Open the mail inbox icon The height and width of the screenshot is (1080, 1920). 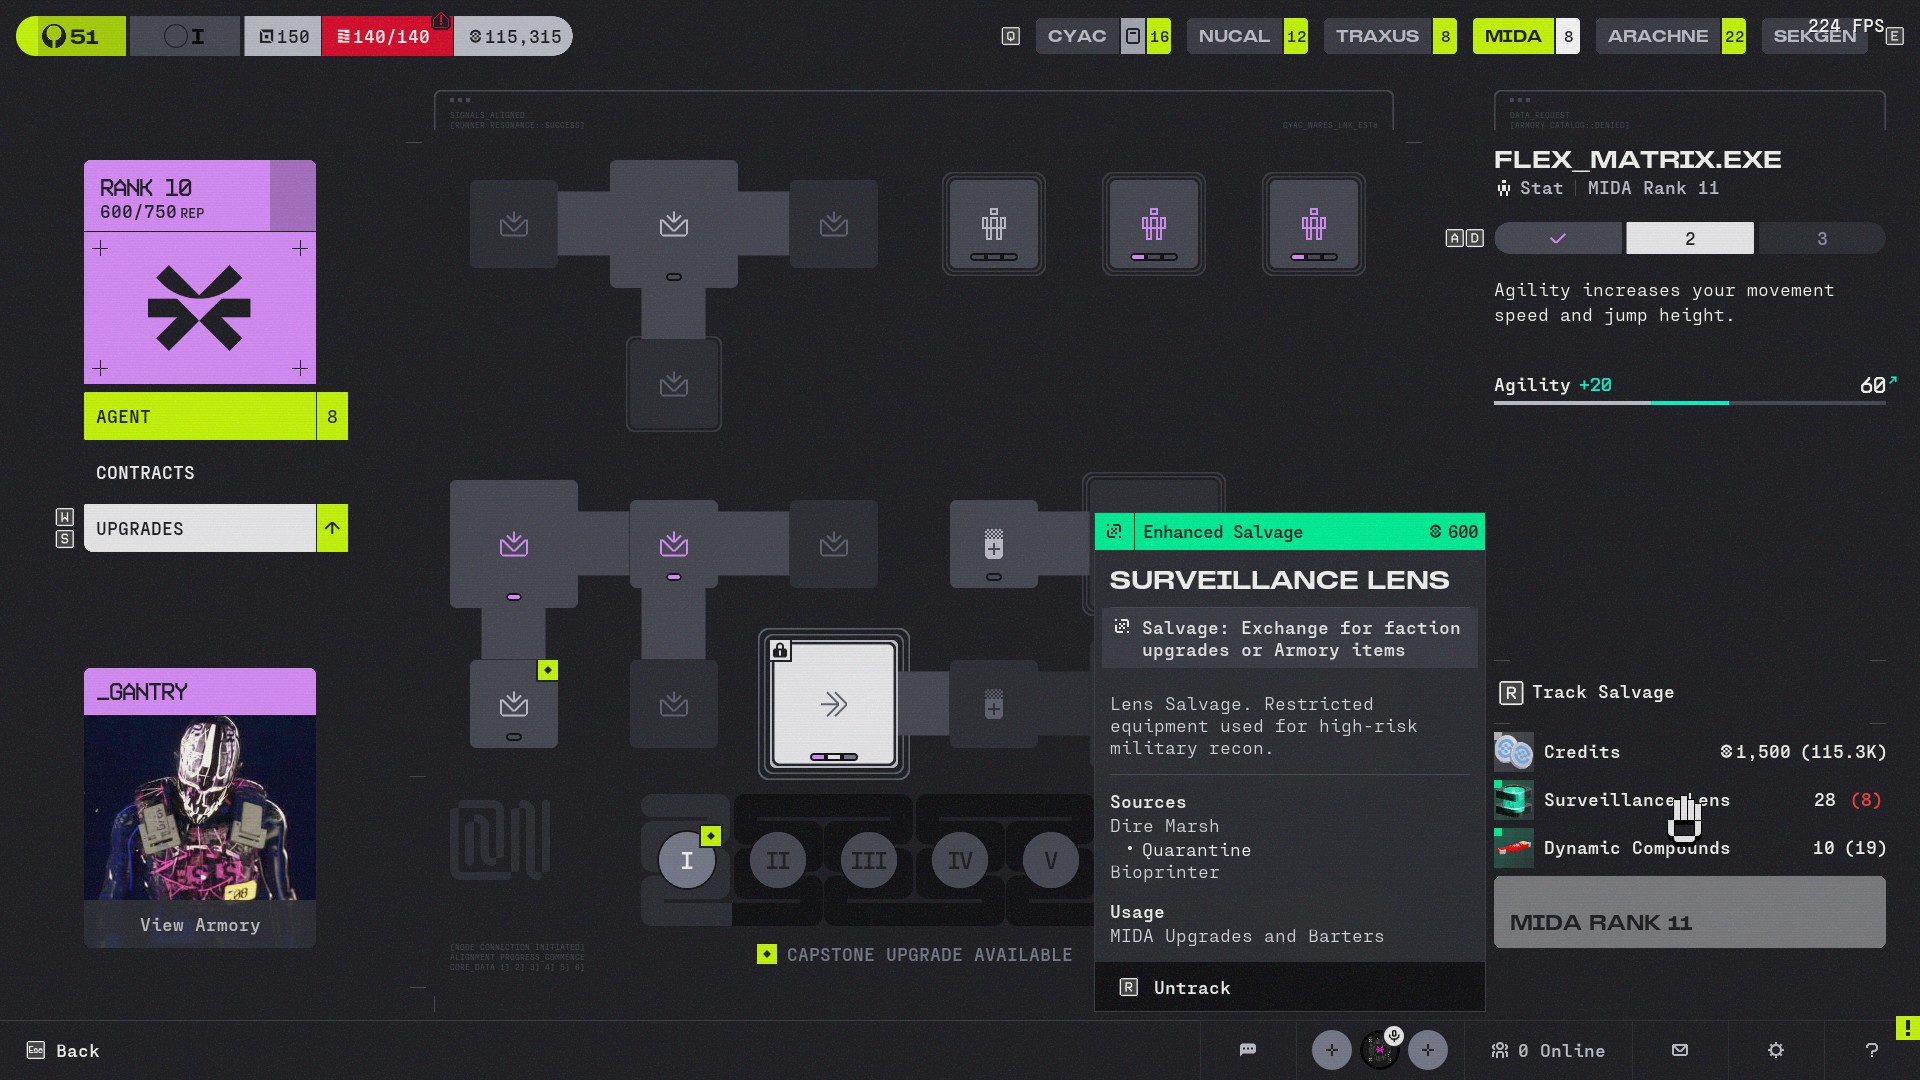[1680, 1050]
